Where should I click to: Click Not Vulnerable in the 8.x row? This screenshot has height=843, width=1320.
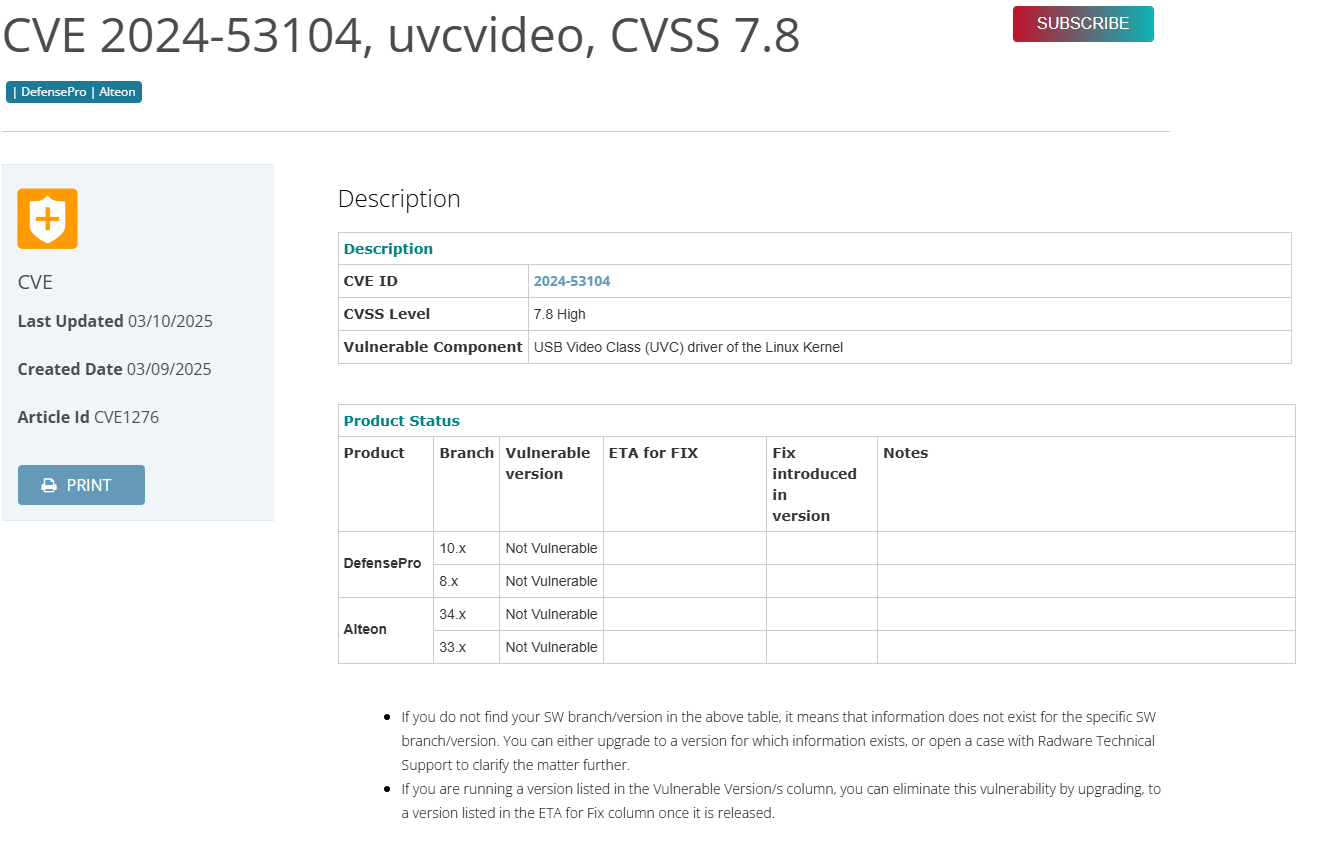tap(552, 581)
